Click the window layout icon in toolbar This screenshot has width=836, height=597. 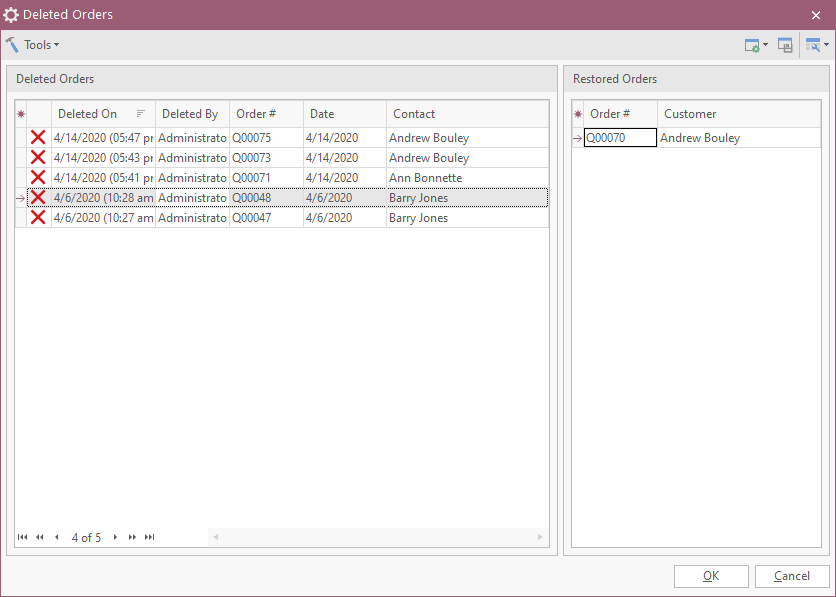click(x=785, y=45)
